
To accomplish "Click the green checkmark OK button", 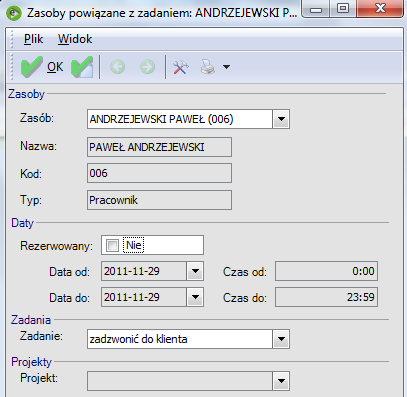I will (x=42, y=67).
